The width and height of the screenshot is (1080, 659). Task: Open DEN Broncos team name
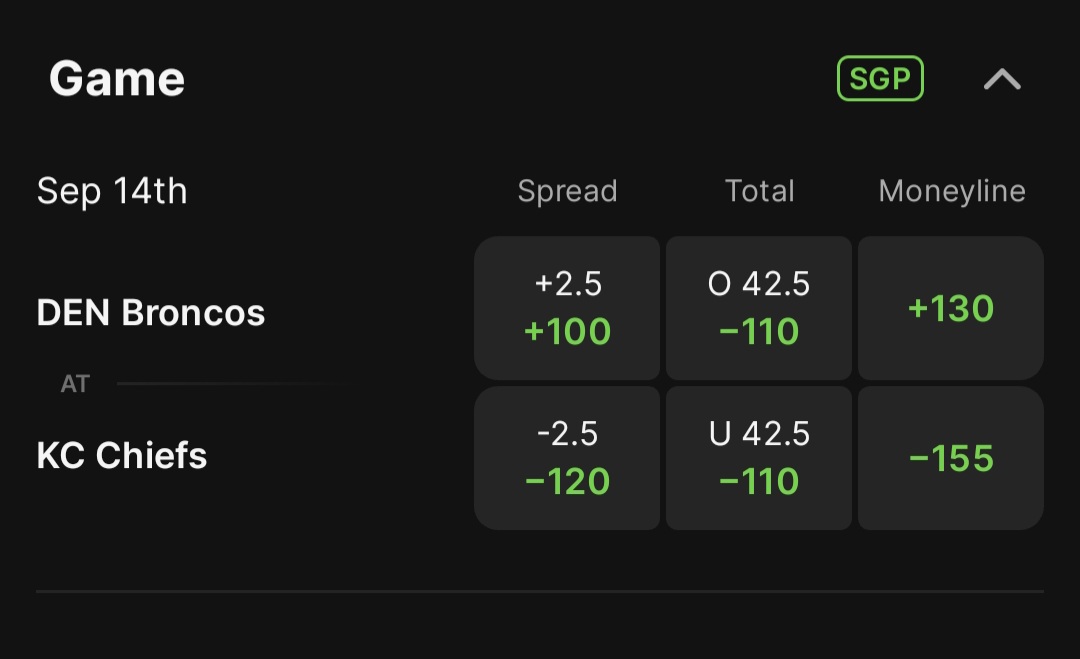point(151,313)
